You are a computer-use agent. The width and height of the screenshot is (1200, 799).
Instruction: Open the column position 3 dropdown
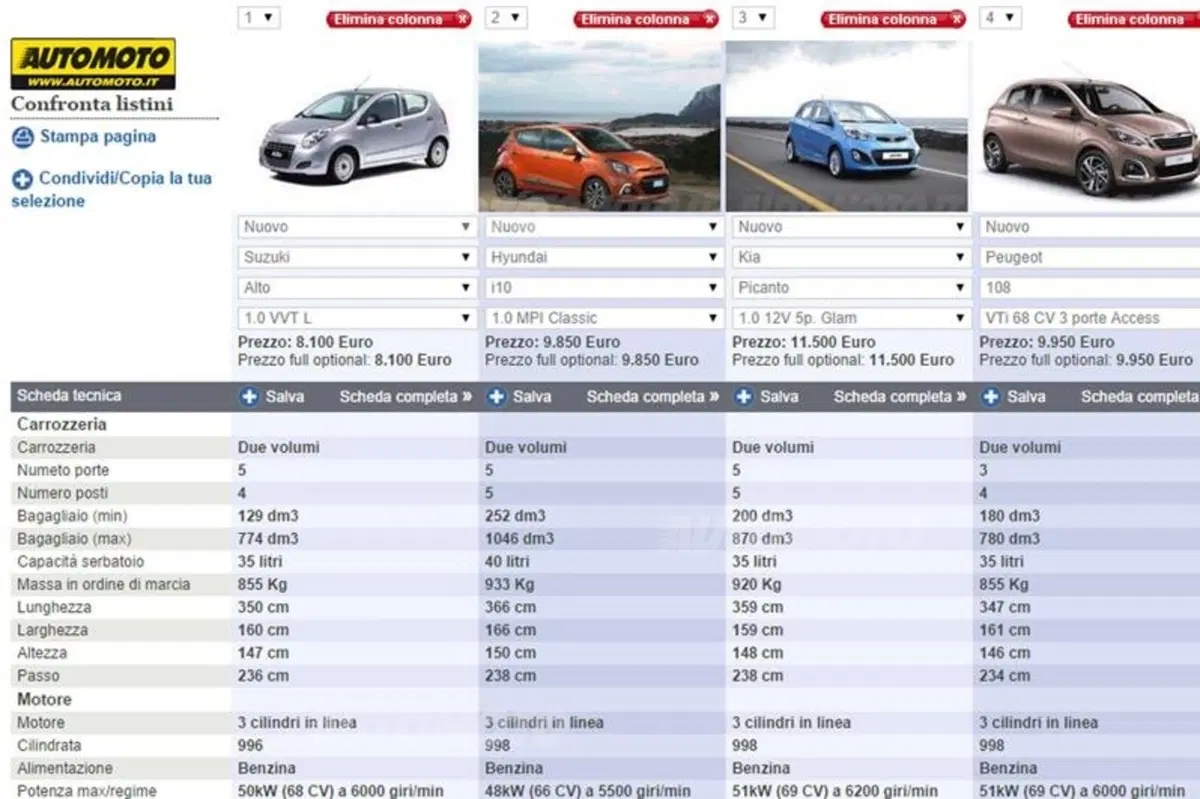[753, 17]
